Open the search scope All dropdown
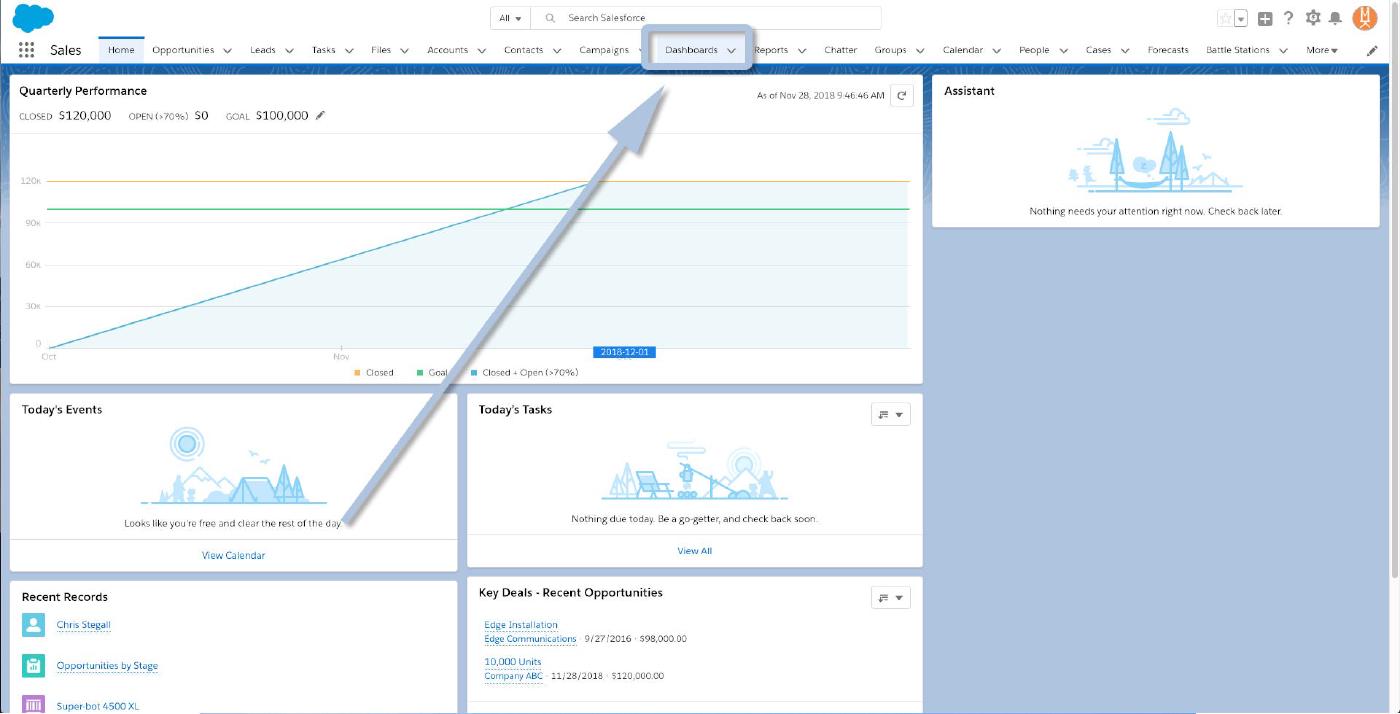 pos(510,18)
